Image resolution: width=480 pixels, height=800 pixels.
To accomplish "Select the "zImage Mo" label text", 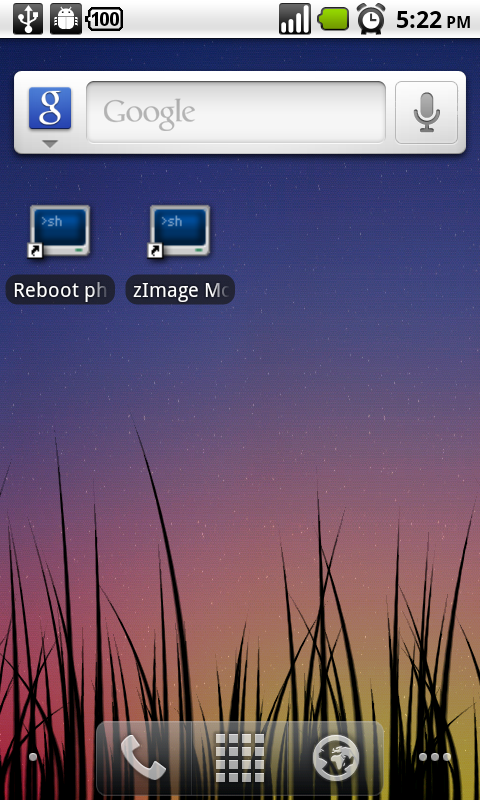I will coord(180,290).
